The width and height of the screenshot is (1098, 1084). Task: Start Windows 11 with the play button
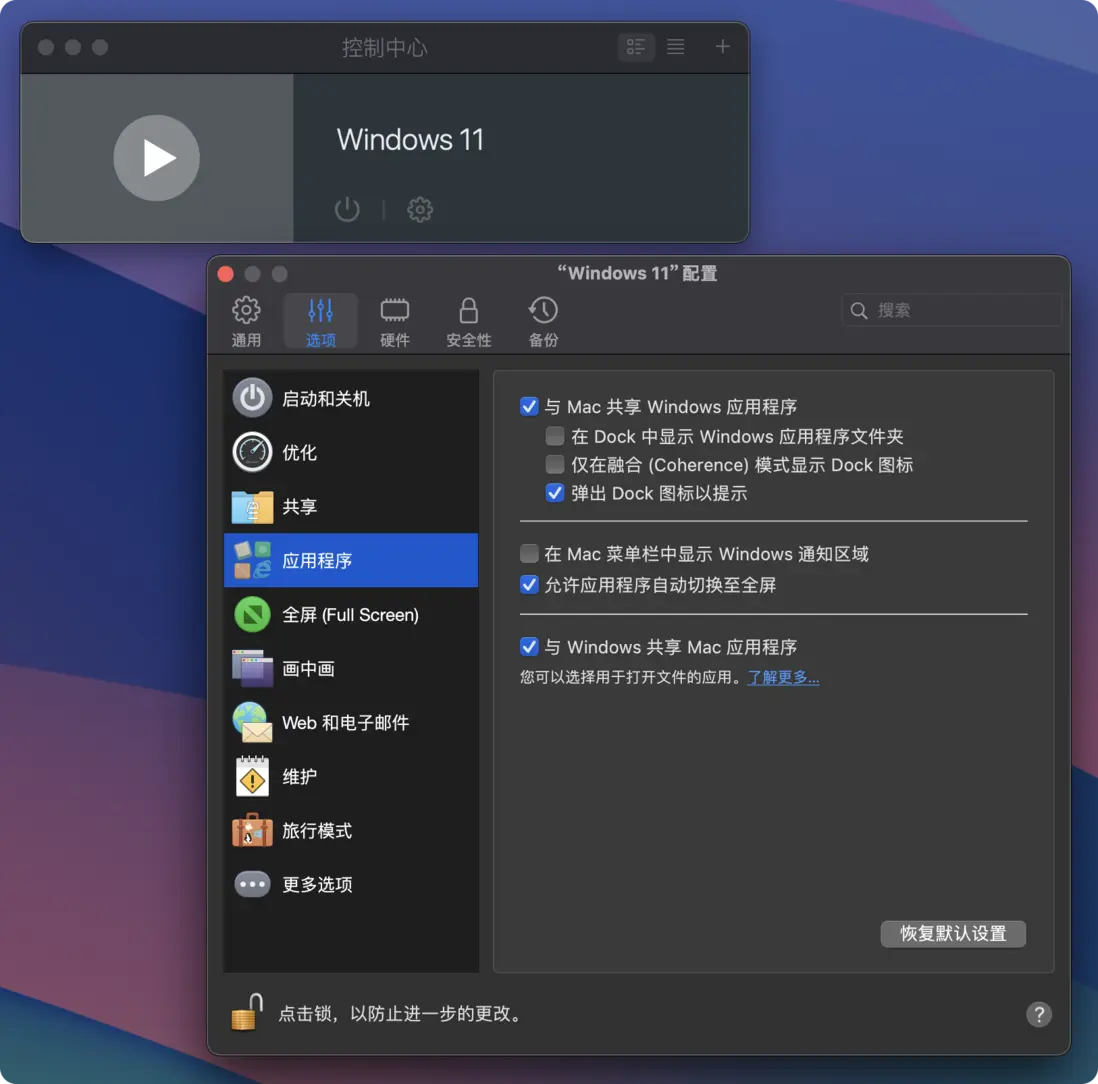156,158
